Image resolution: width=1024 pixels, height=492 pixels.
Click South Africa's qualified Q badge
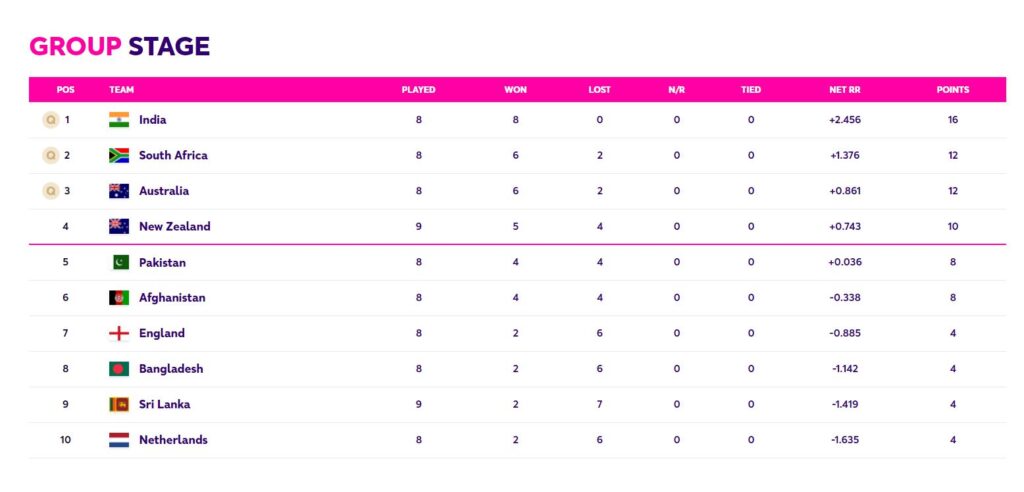click(50, 156)
